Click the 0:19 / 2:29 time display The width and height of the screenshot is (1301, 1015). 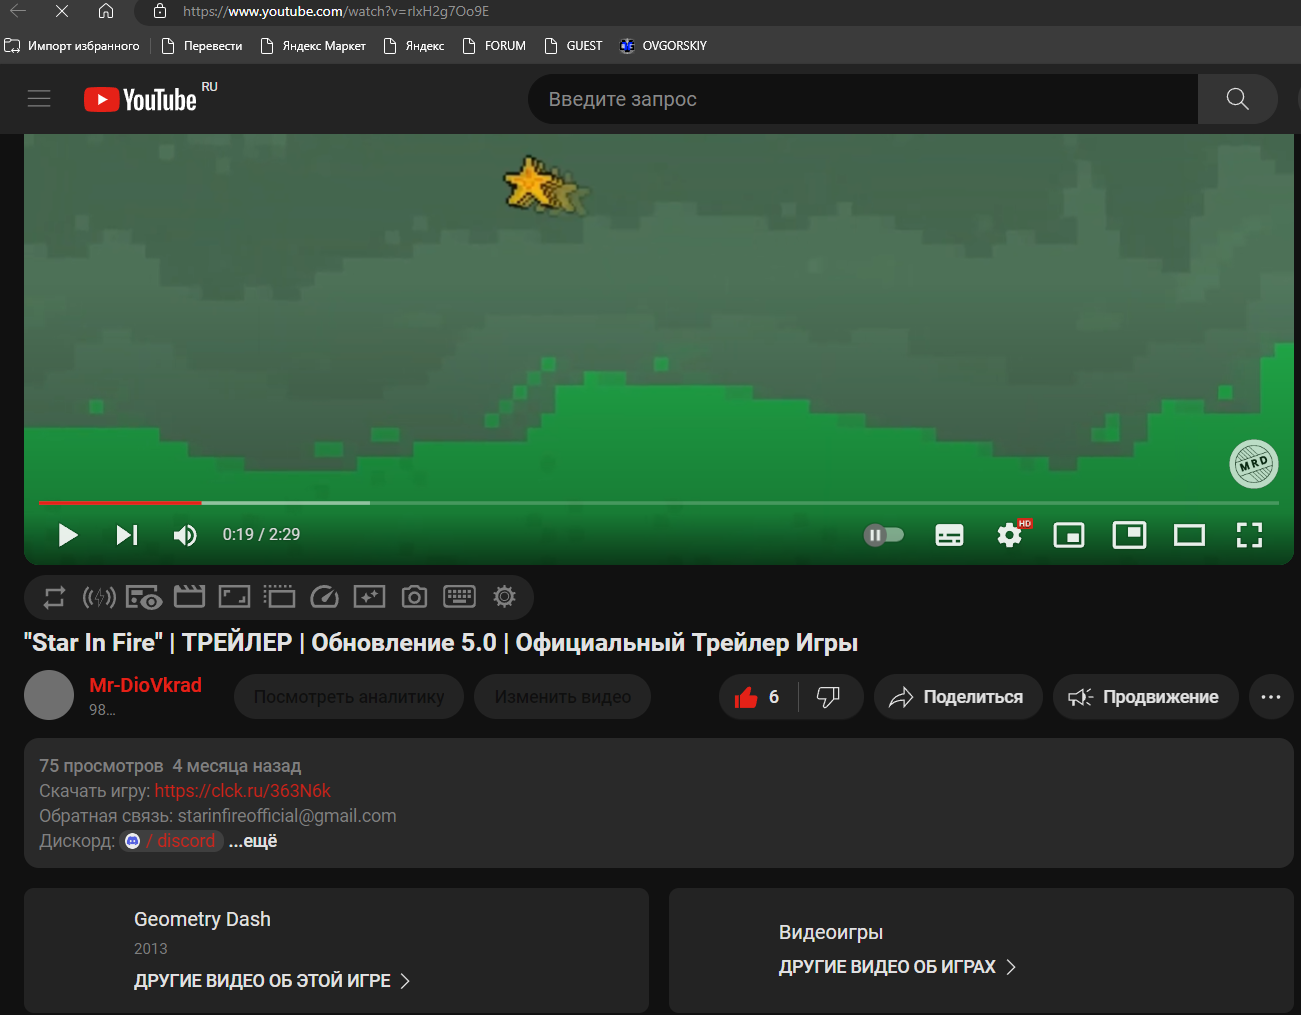click(x=261, y=535)
